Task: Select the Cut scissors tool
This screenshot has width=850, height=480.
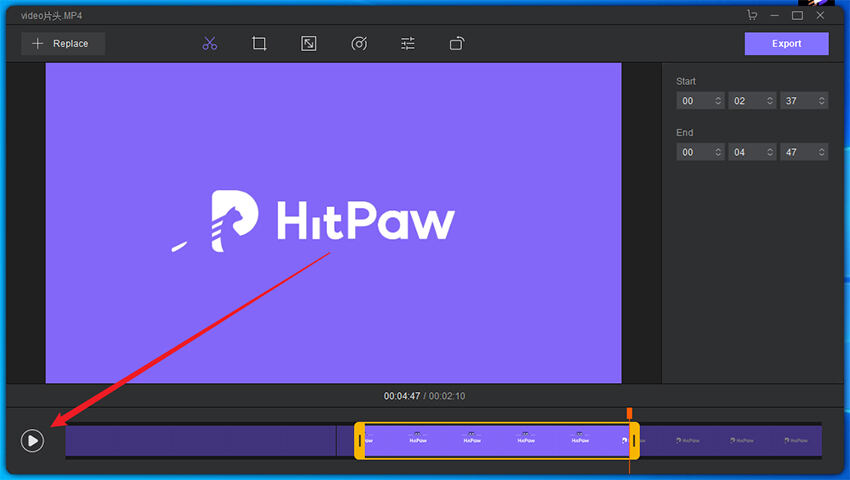Action: (210, 43)
